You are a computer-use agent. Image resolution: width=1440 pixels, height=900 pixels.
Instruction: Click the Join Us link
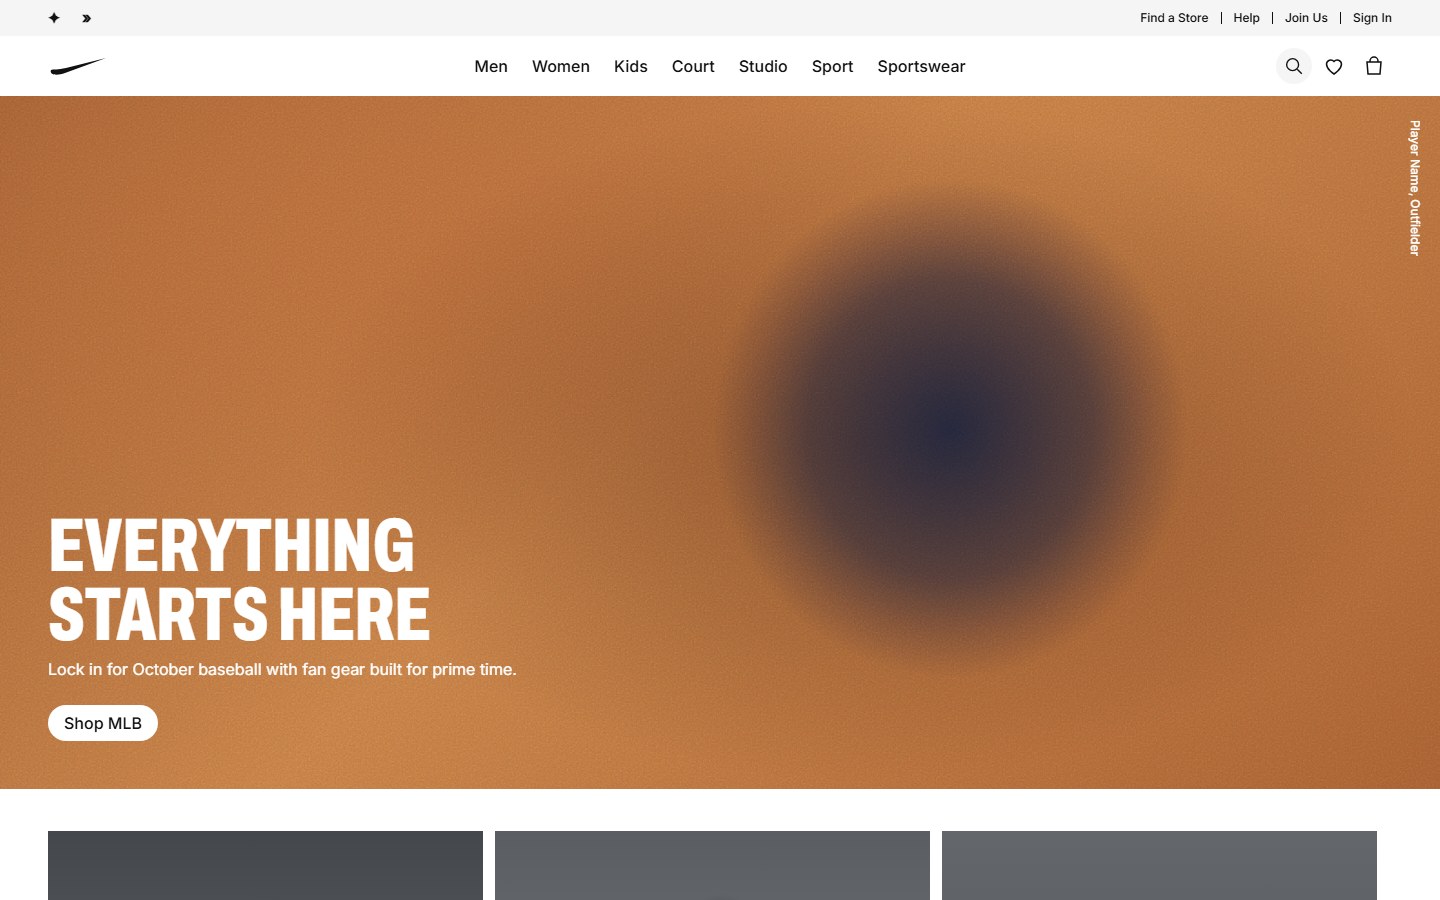click(1306, 18)
